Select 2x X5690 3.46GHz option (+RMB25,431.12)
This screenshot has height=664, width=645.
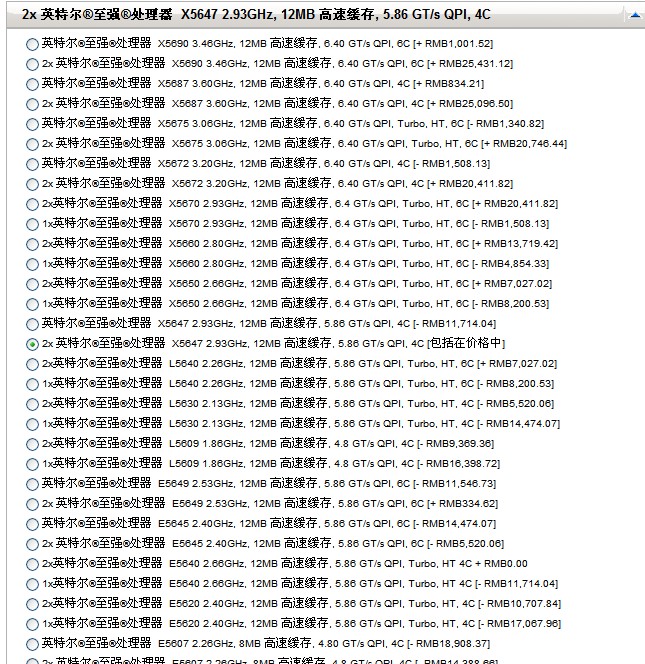pos(32,64)
